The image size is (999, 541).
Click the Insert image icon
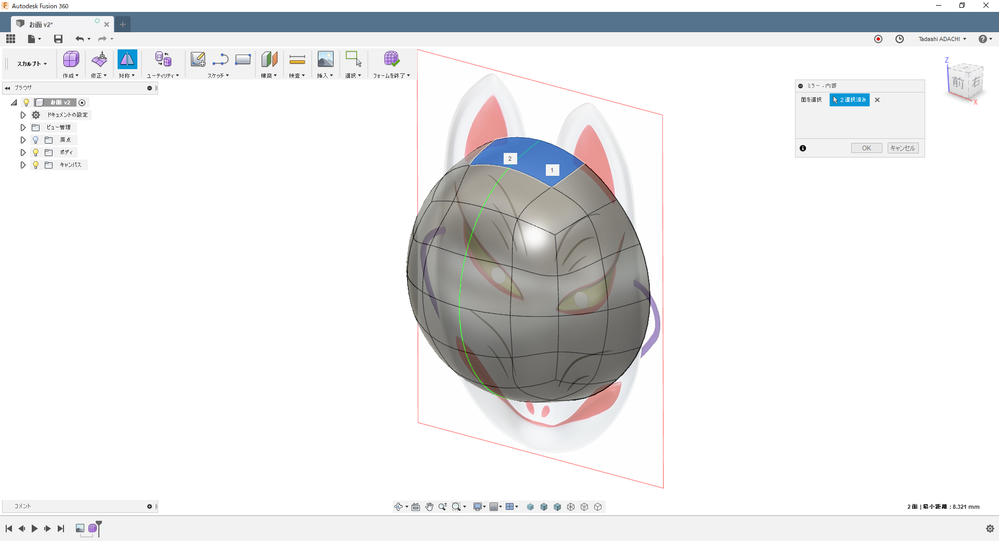tap(325, 59)
